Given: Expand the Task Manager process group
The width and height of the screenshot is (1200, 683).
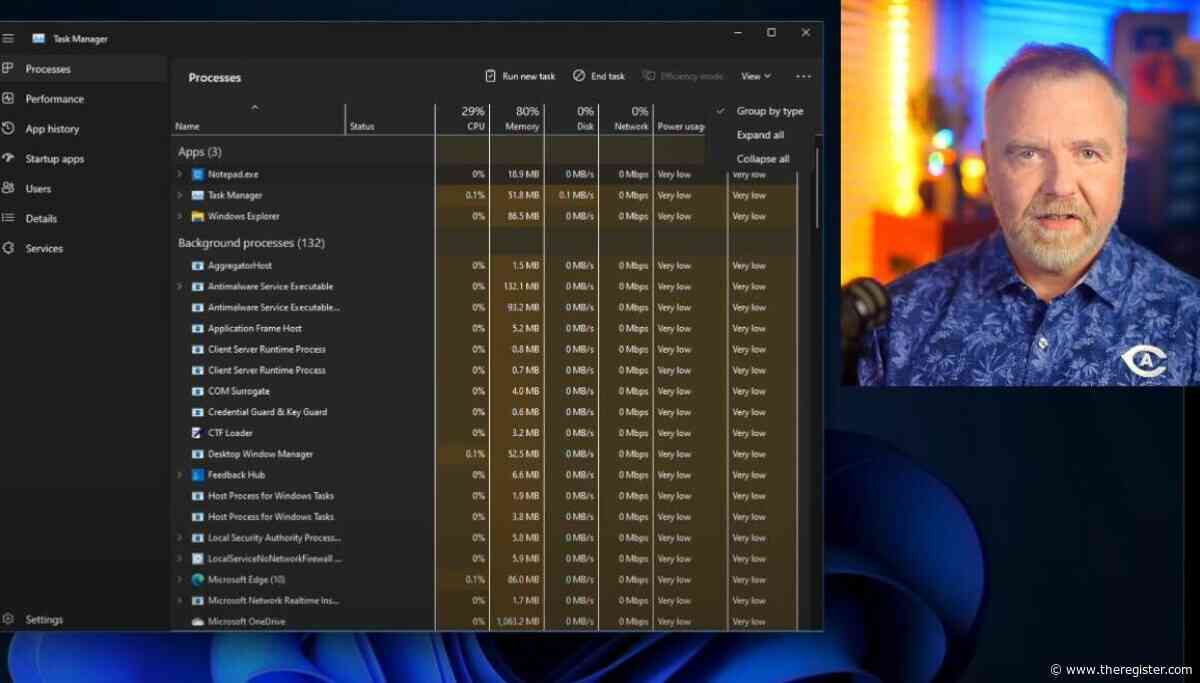Looking at the screenshot, I should 179,195.
